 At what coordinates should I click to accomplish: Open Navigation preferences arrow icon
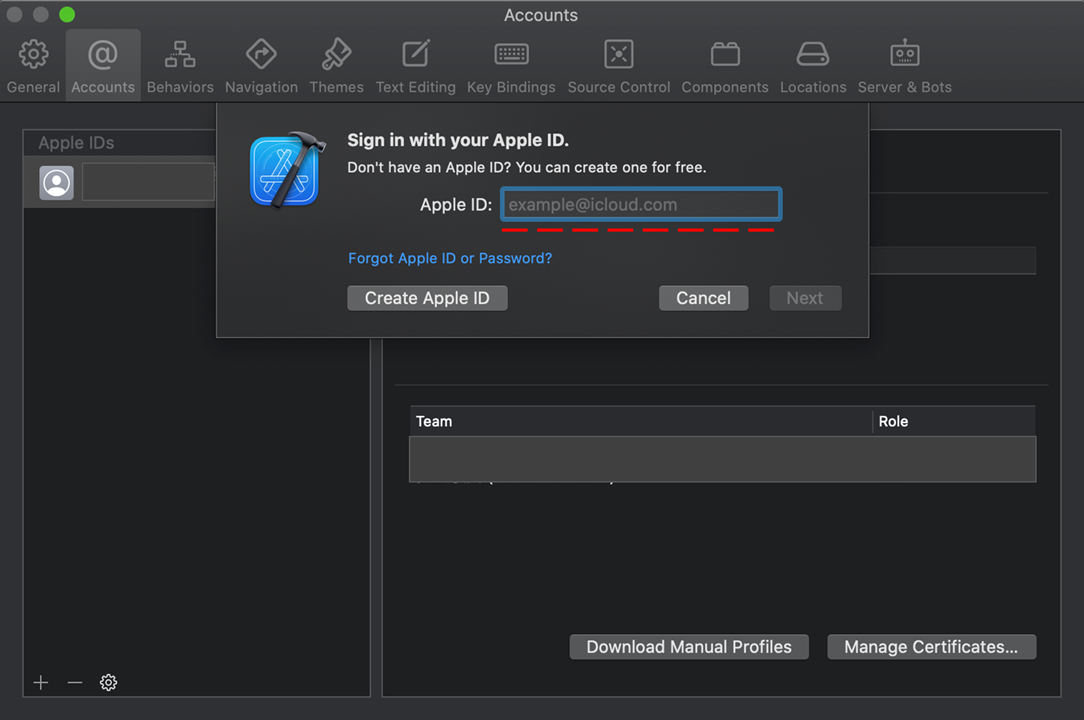pyautogui.click(x=261, y=54)
